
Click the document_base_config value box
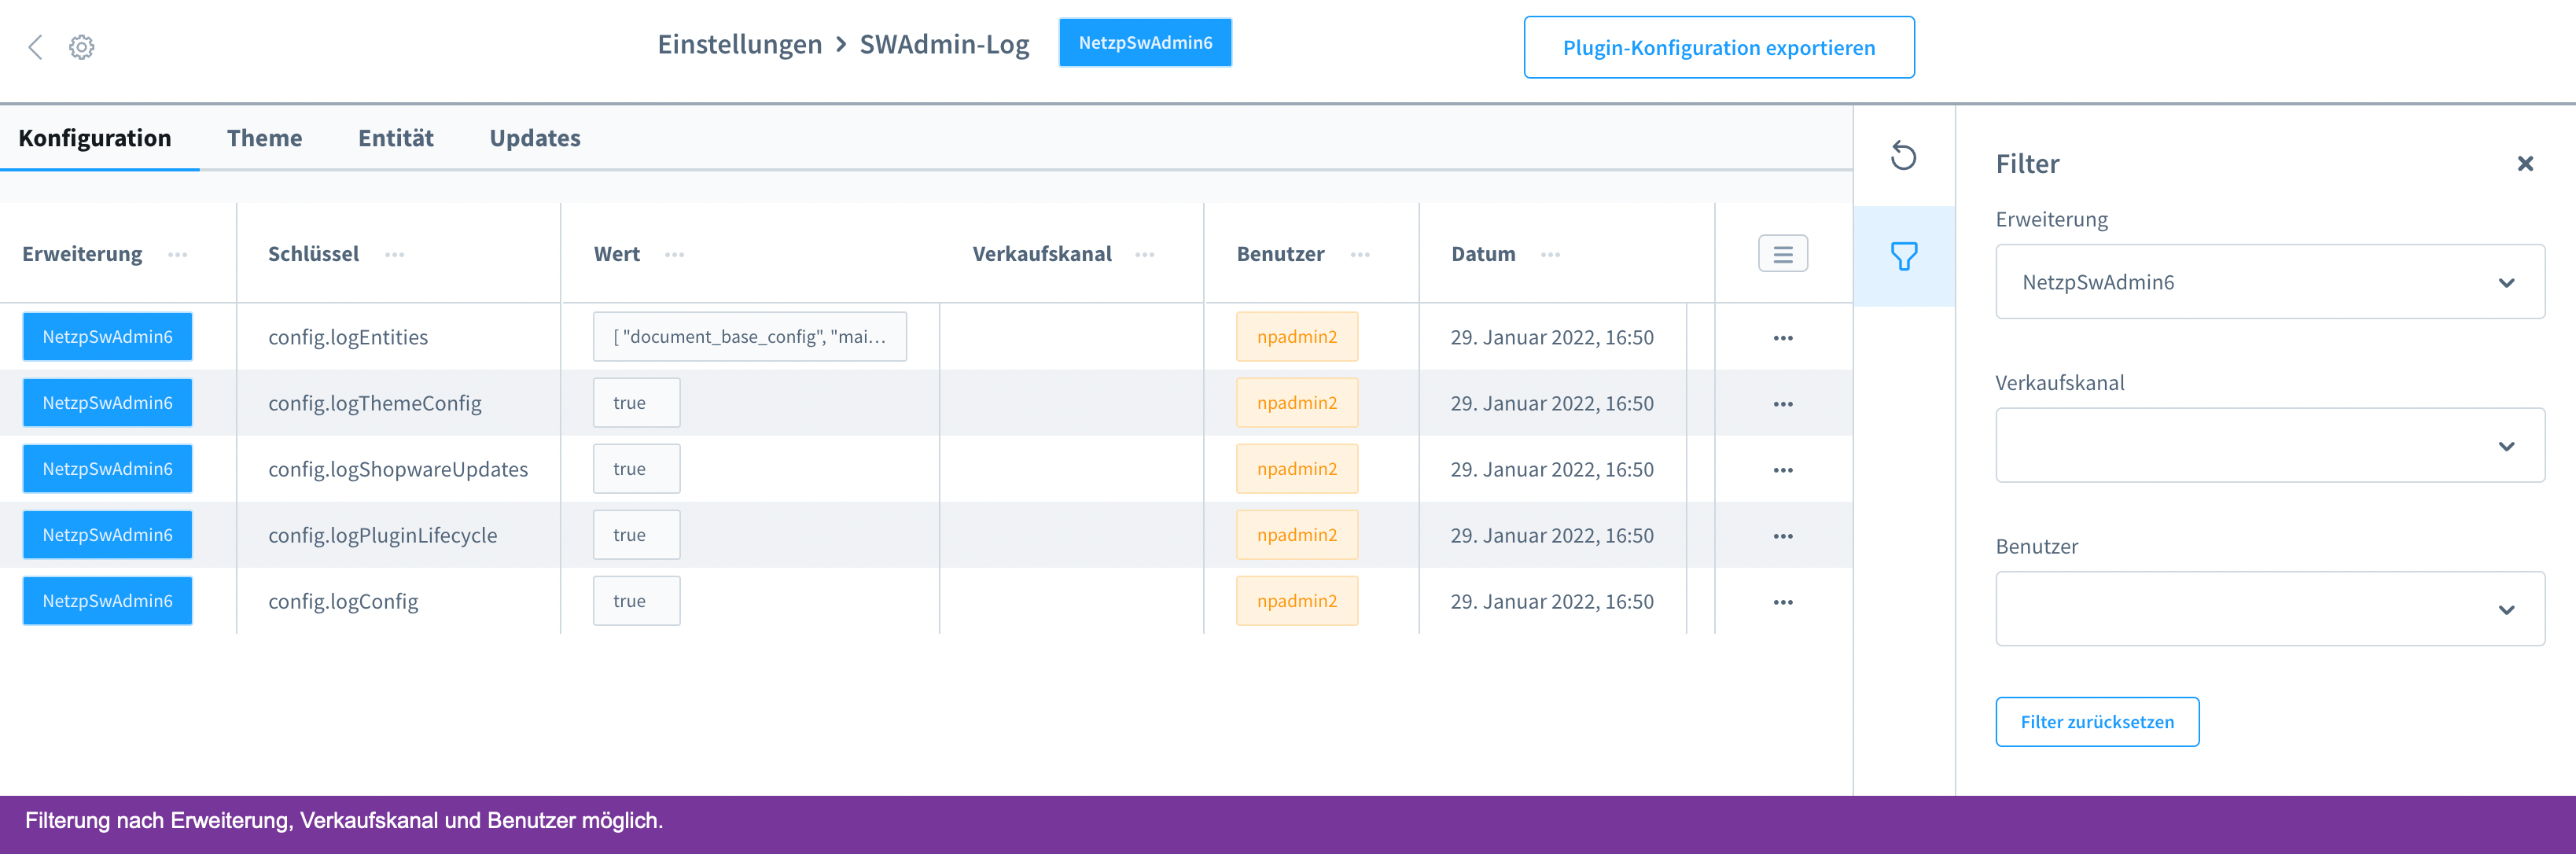[750, 337]
